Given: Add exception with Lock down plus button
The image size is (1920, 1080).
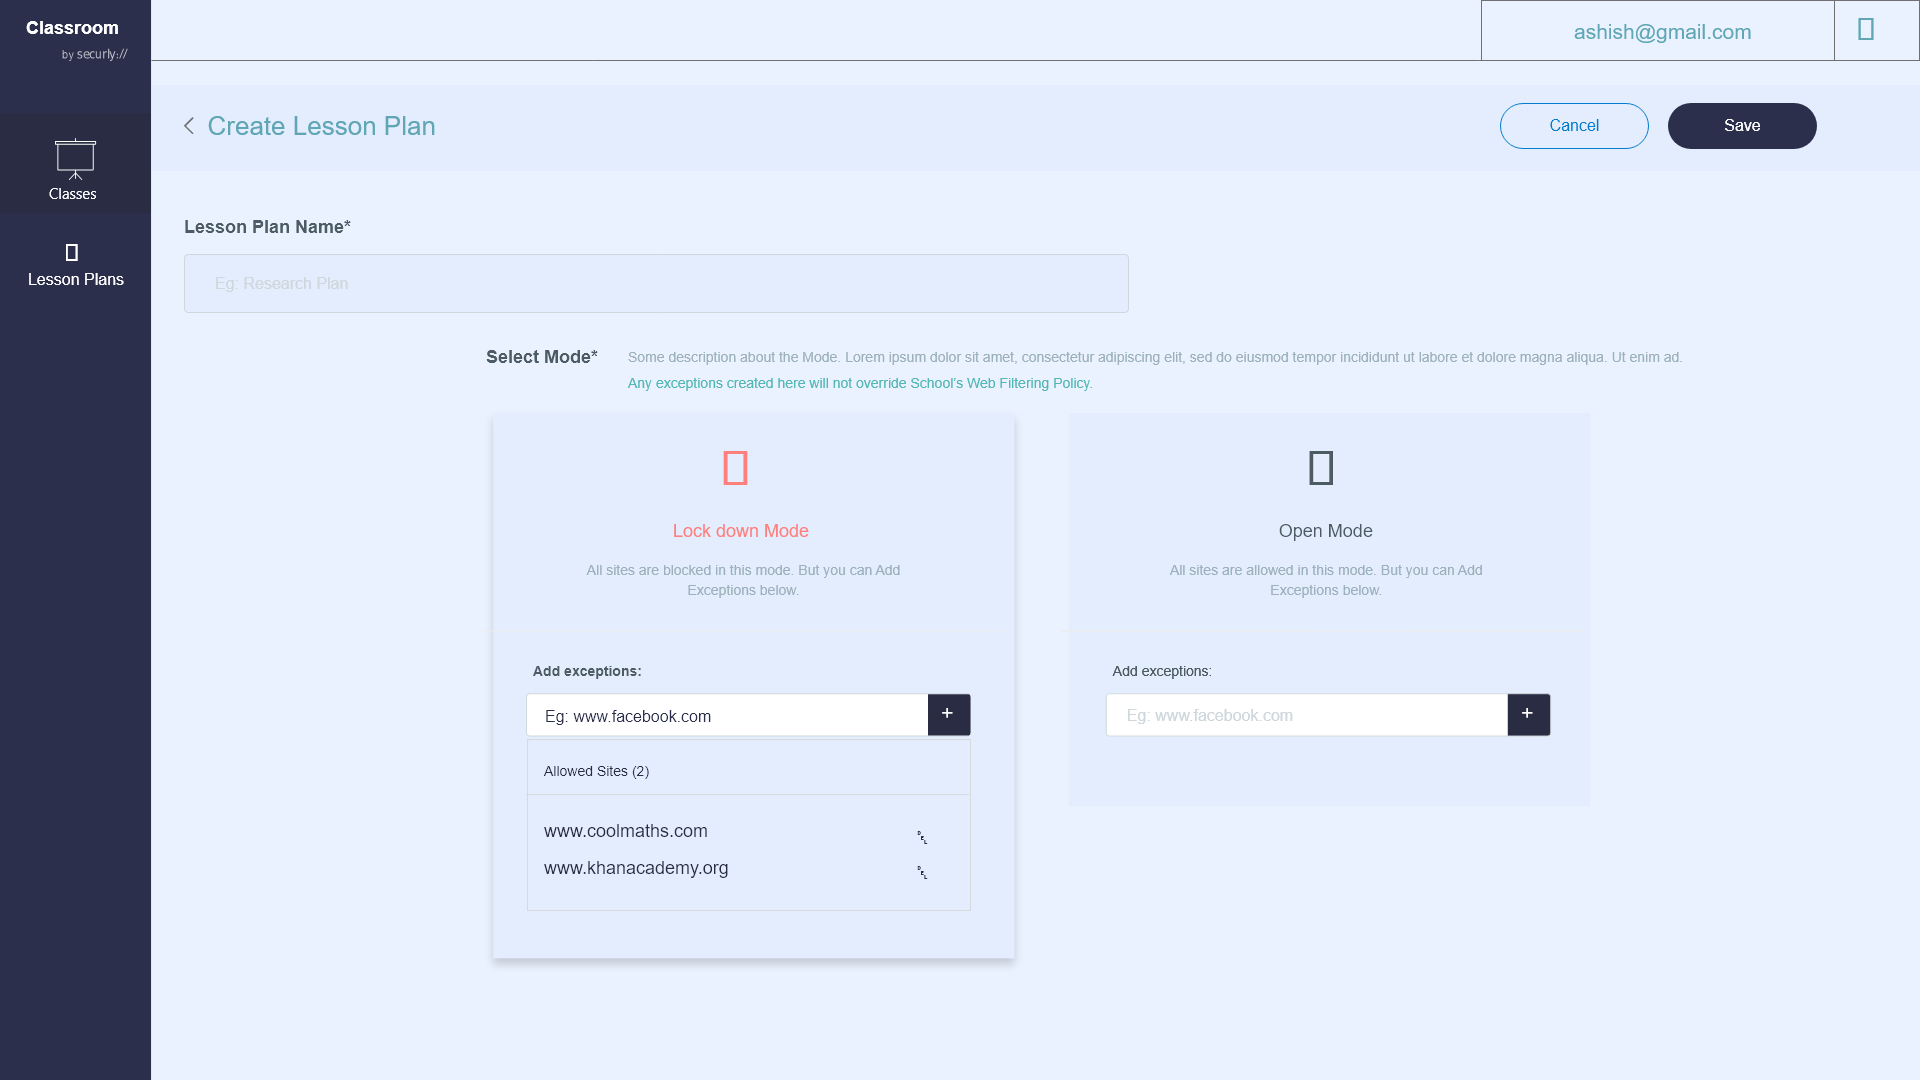Looking at the screenshot, I should tap(948, 714).
